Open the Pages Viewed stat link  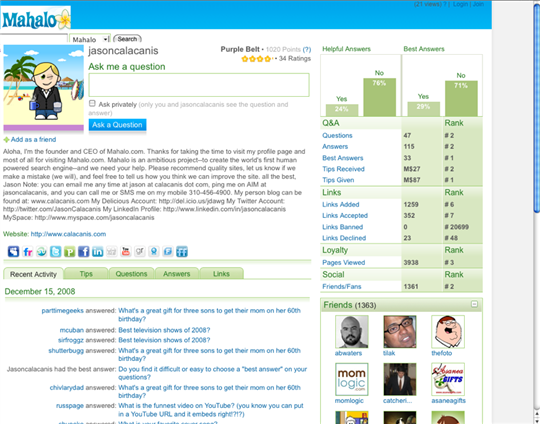pos(344,262)
